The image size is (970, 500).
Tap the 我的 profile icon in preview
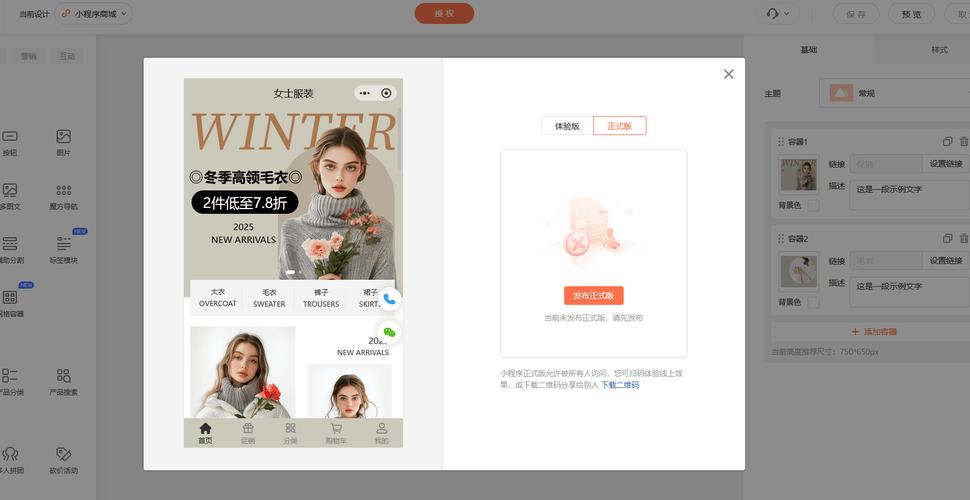pyautogui.click(x=382, y=433)
